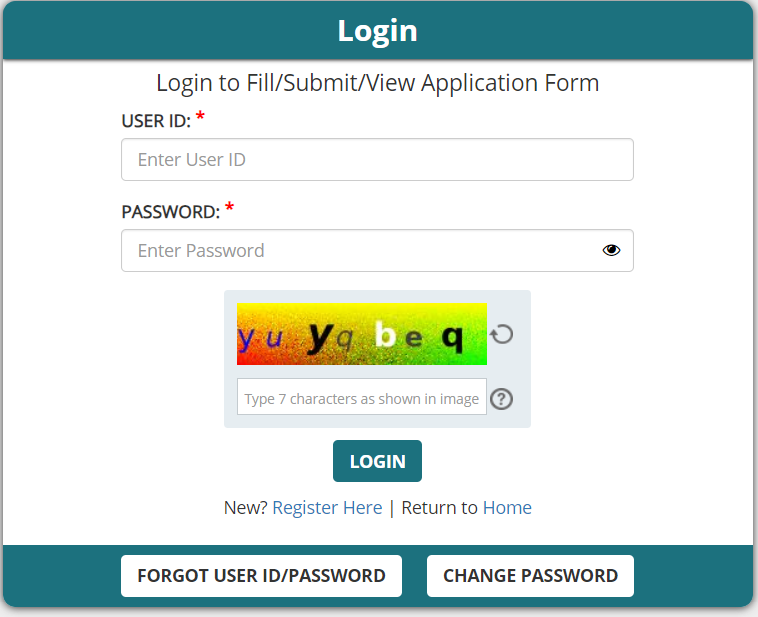The height and width of the screenshot is (617, 758).
Task: Click the PASSWORD label
Action: coord(171,212)
